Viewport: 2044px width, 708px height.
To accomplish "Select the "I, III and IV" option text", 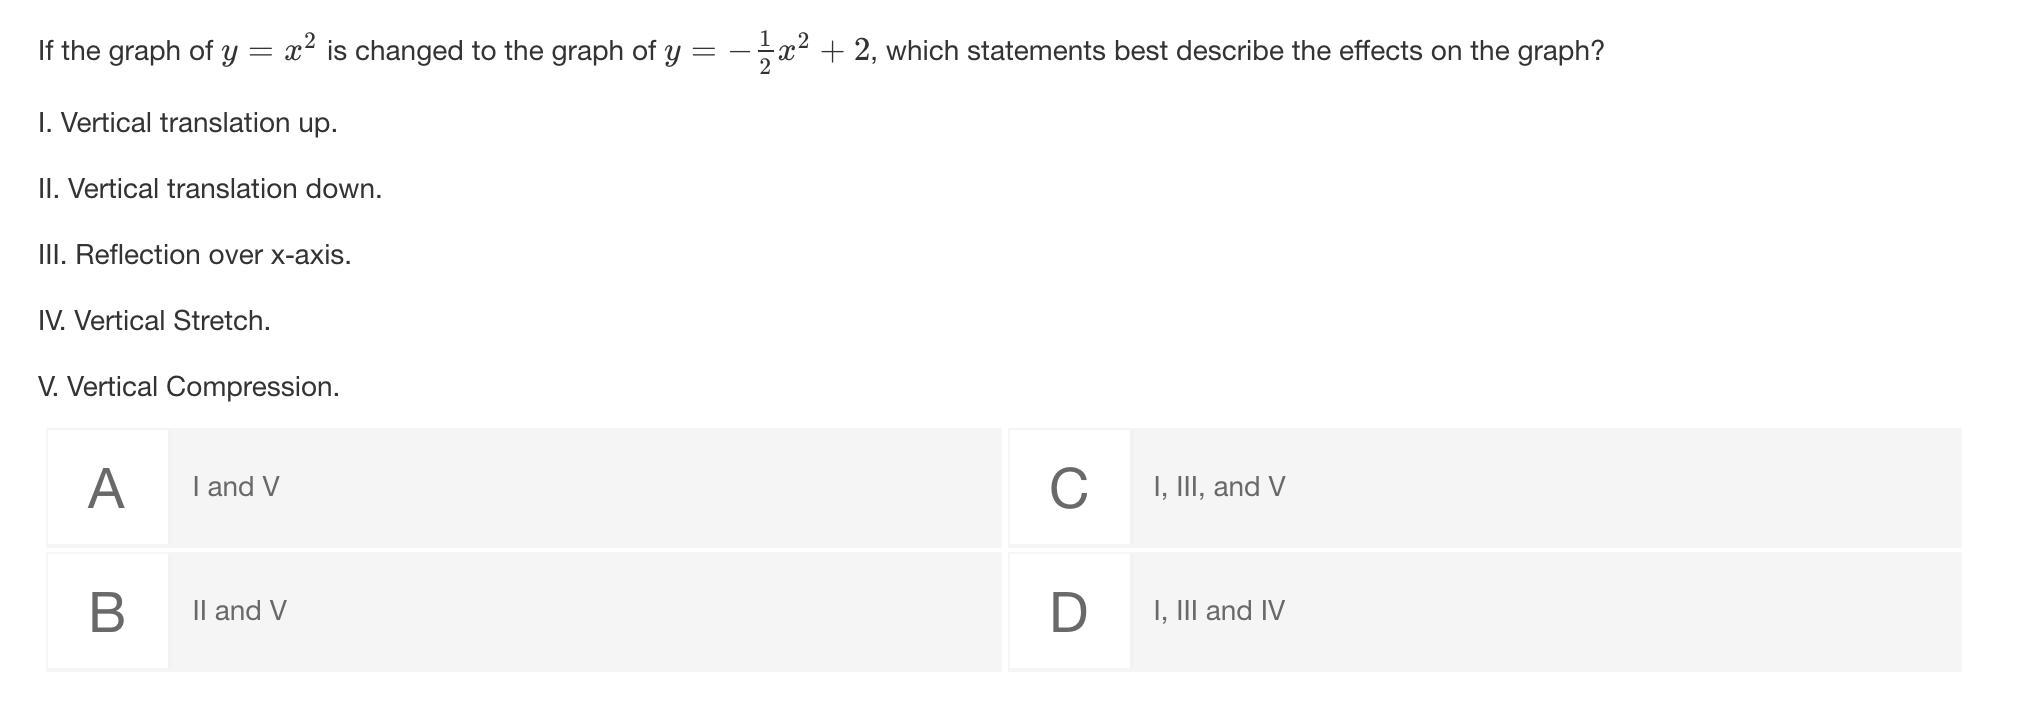I will (x=1218, y=611).
